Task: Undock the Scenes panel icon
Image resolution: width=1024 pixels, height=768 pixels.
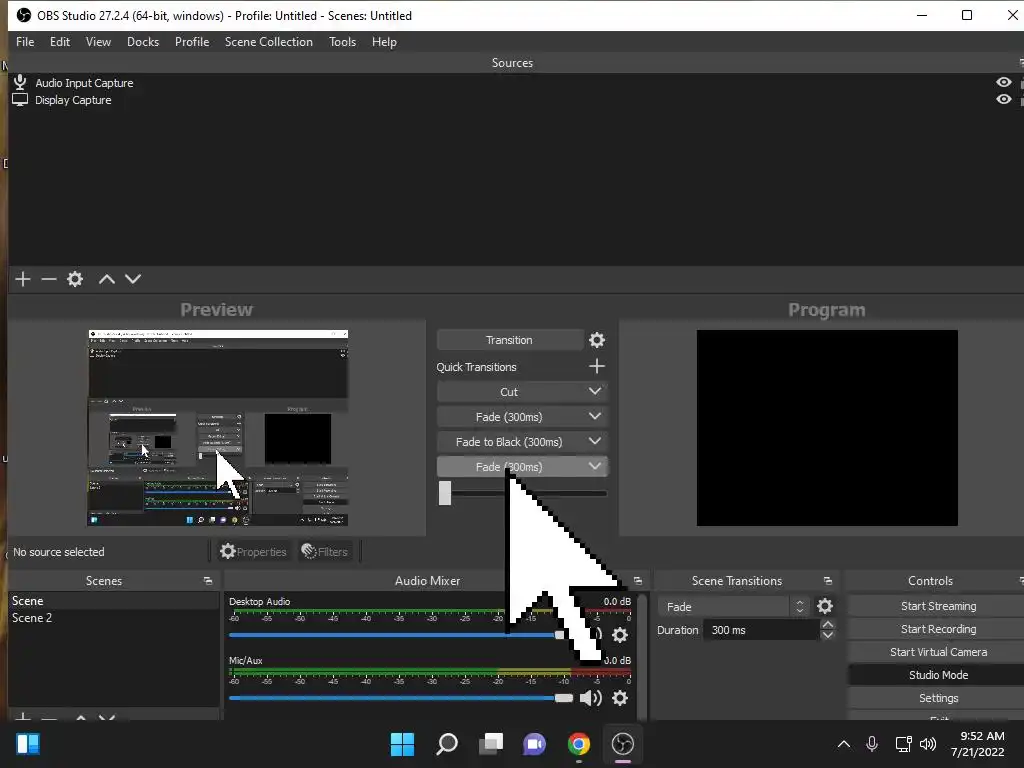Action: (x=208, y=581)
